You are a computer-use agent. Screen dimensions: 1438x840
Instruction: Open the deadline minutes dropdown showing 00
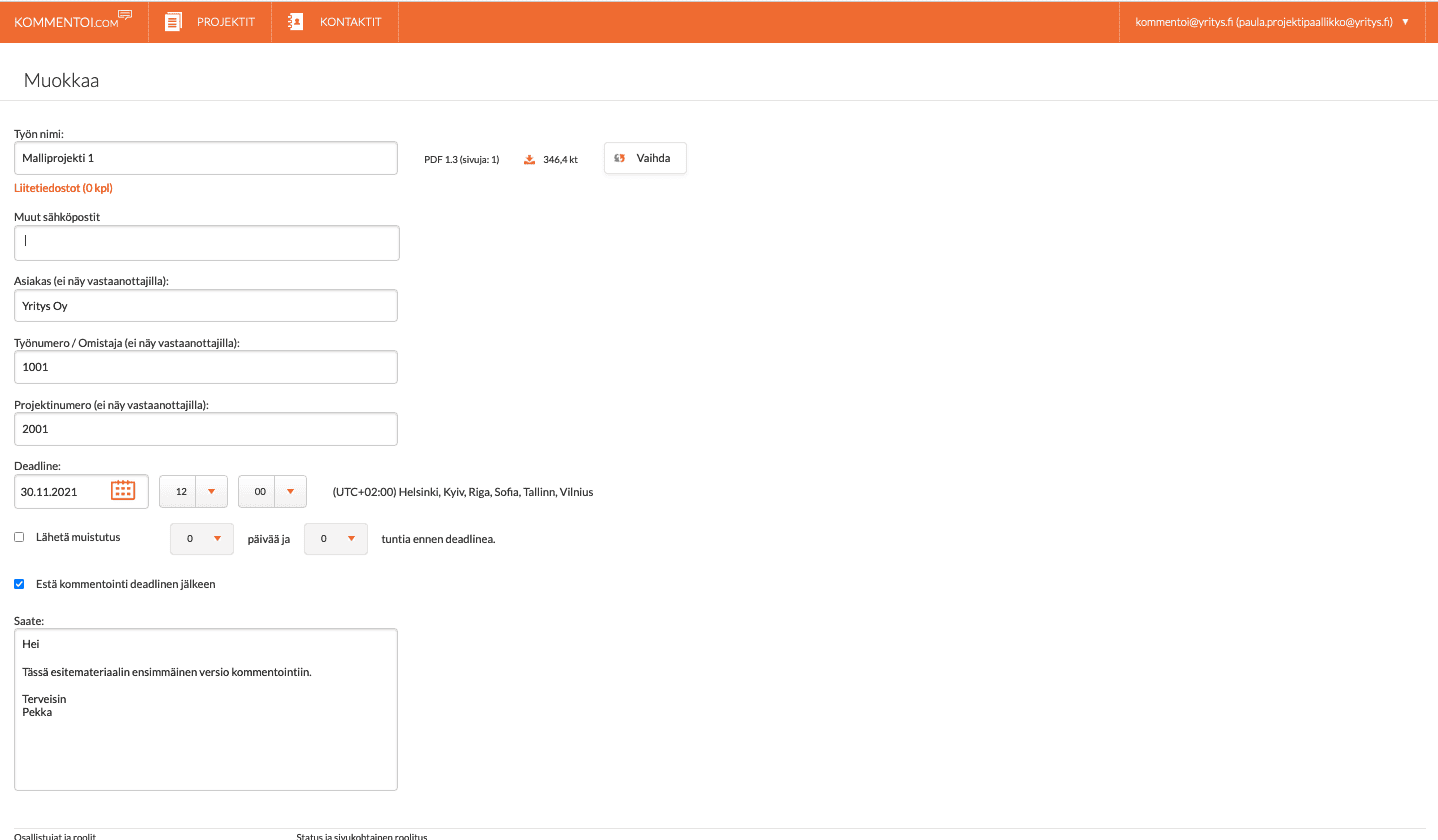point(289,491)
